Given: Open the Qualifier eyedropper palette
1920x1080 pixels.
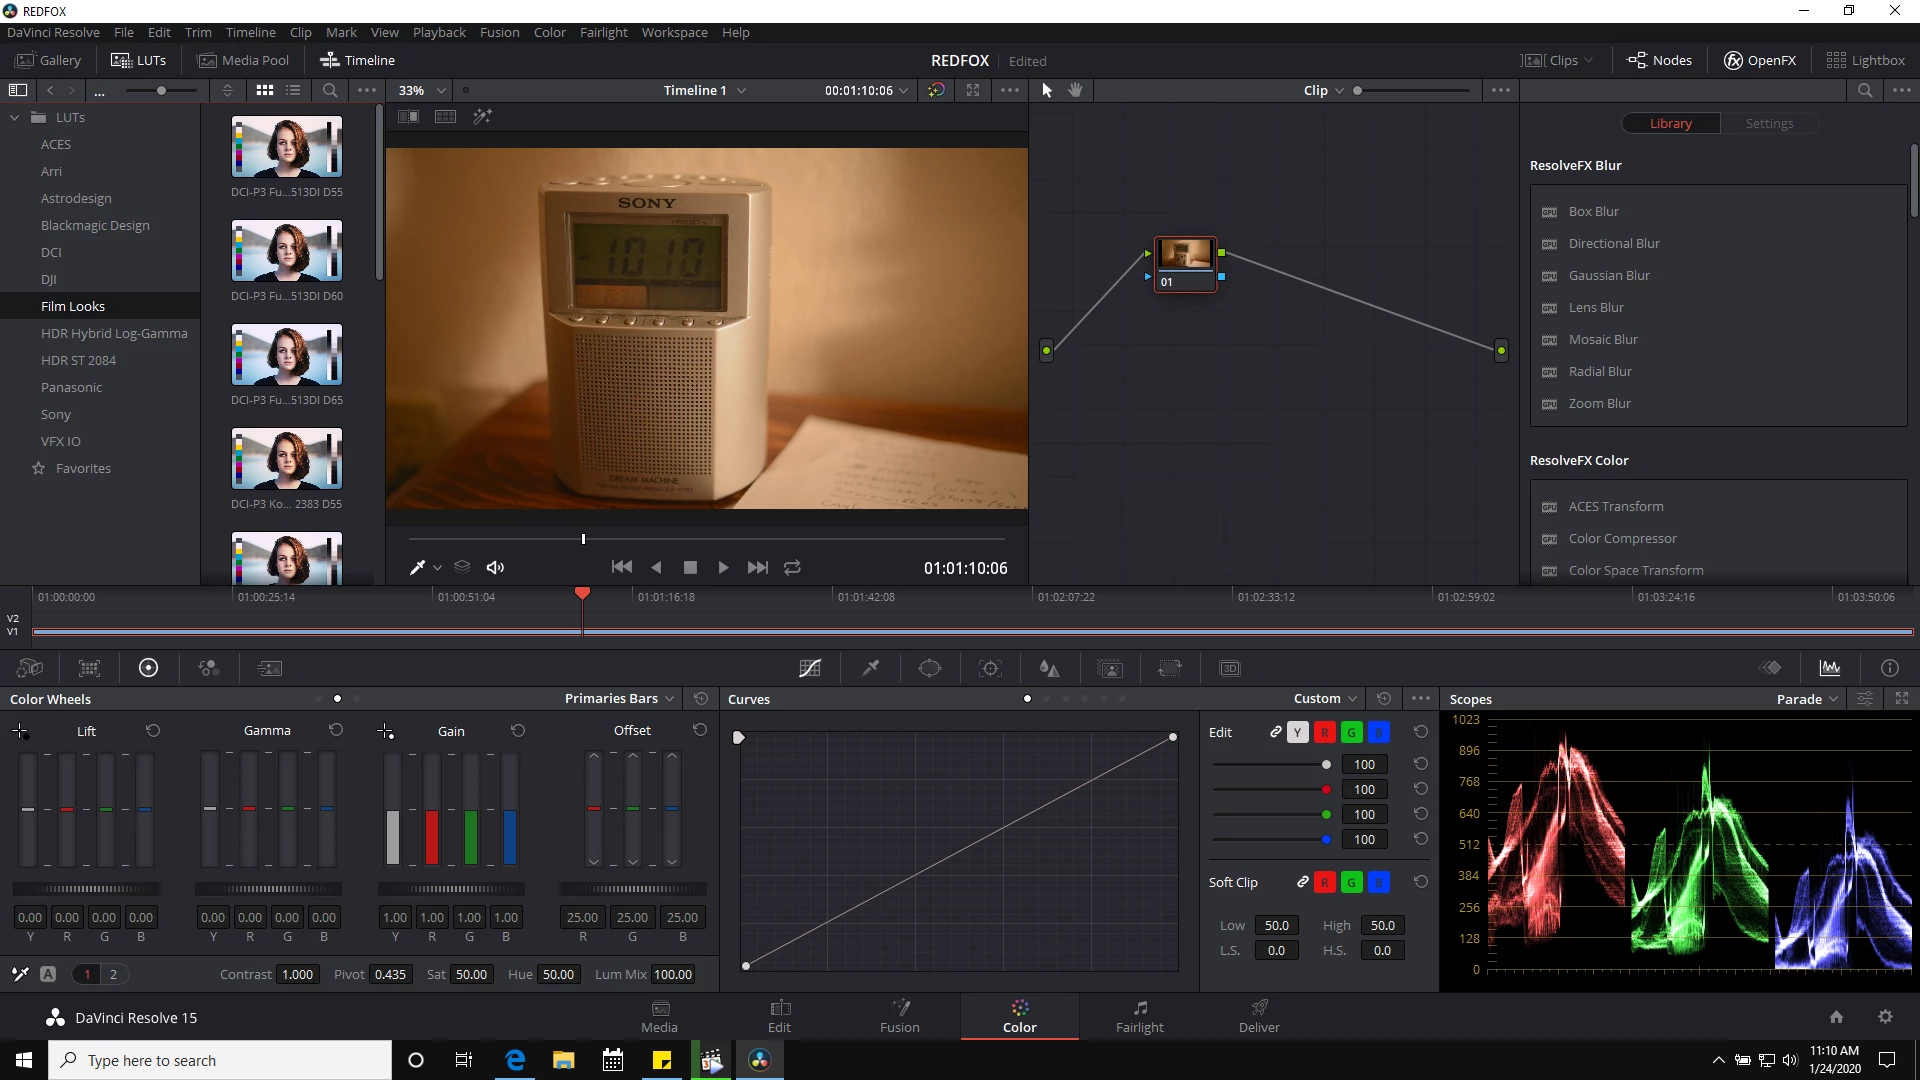Looking at the screenshot, I should 870,668.
